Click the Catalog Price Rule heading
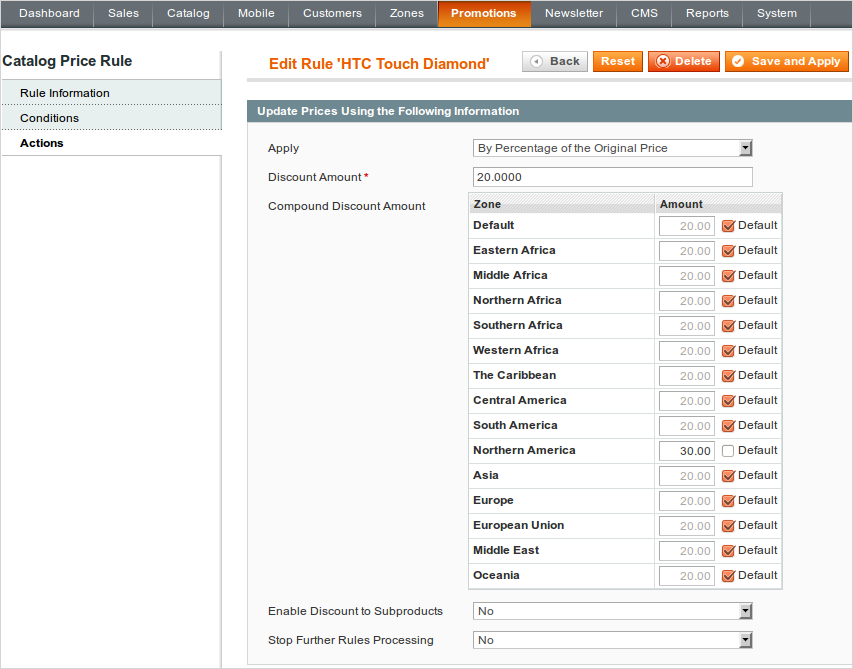 pos(67,61)
